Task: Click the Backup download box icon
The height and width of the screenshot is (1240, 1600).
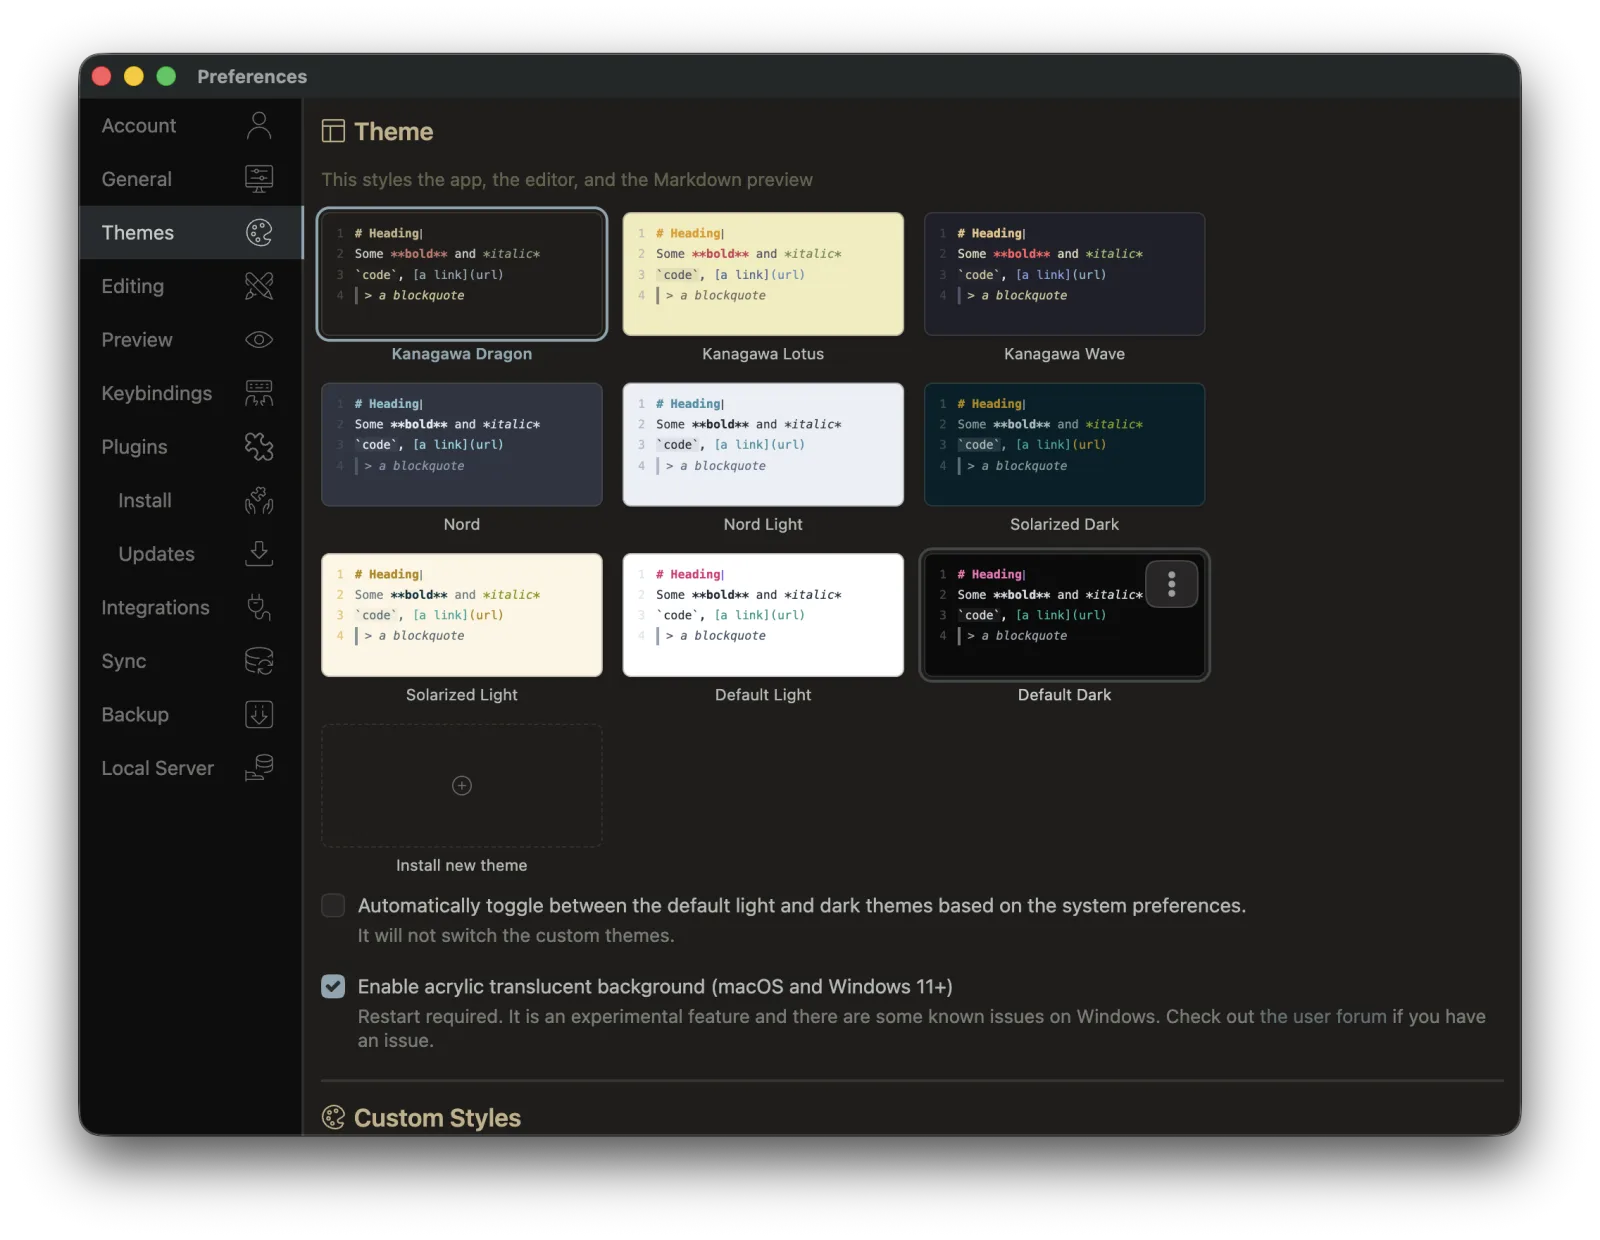Action: pos(259,714)
